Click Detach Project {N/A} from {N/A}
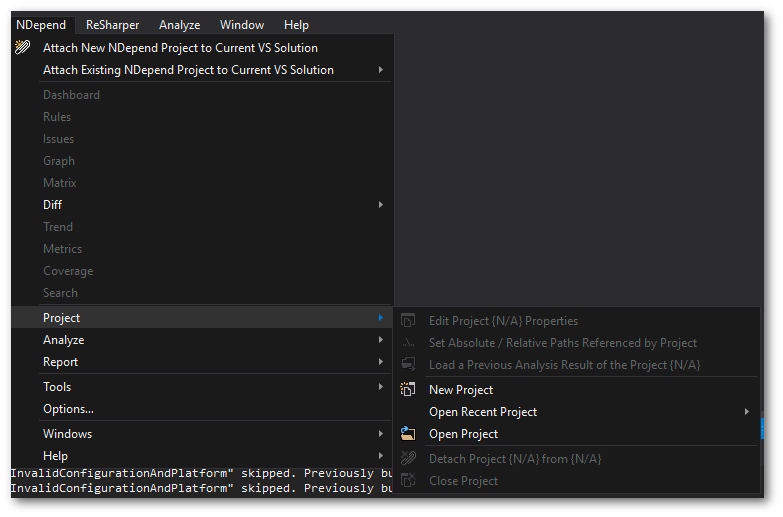The width and height of the screenshot is (783, 517). coord(577,459)
